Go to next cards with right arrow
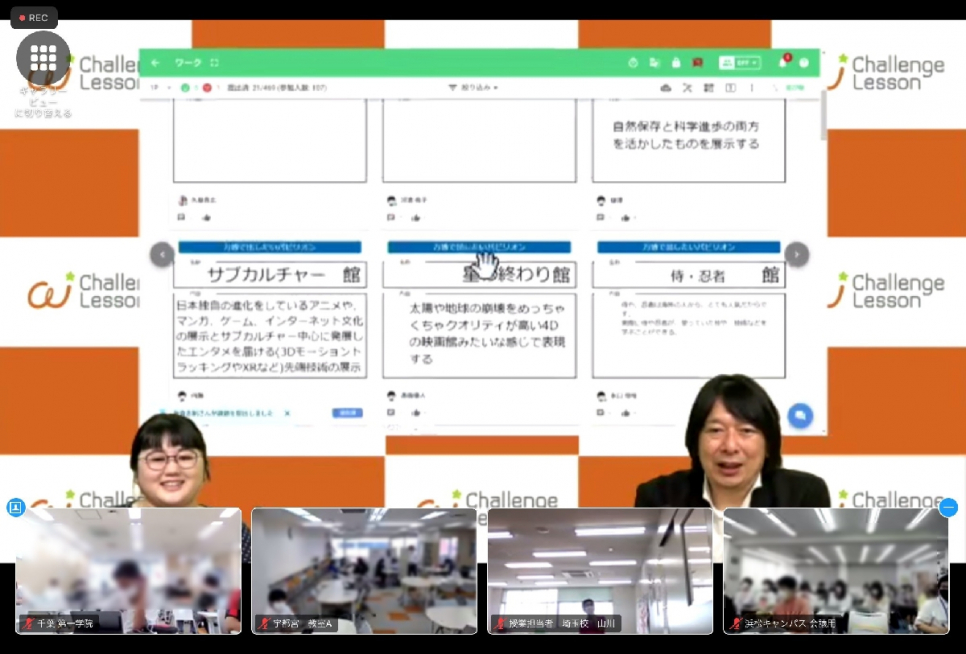Viewport: 966px width, 654px height. [x=797, y=254]
